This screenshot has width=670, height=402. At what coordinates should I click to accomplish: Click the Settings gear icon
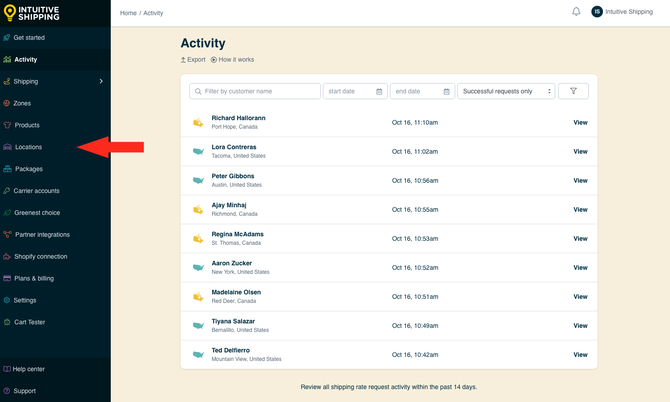point(7,300)
